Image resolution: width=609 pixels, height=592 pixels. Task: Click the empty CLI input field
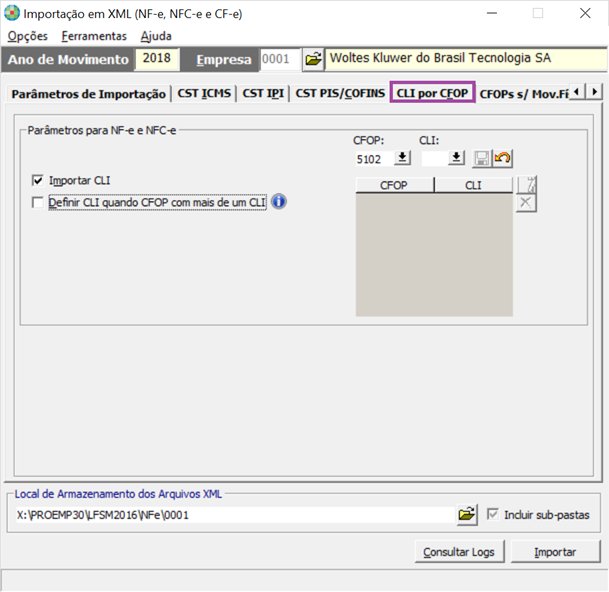(x=435, y=159)
